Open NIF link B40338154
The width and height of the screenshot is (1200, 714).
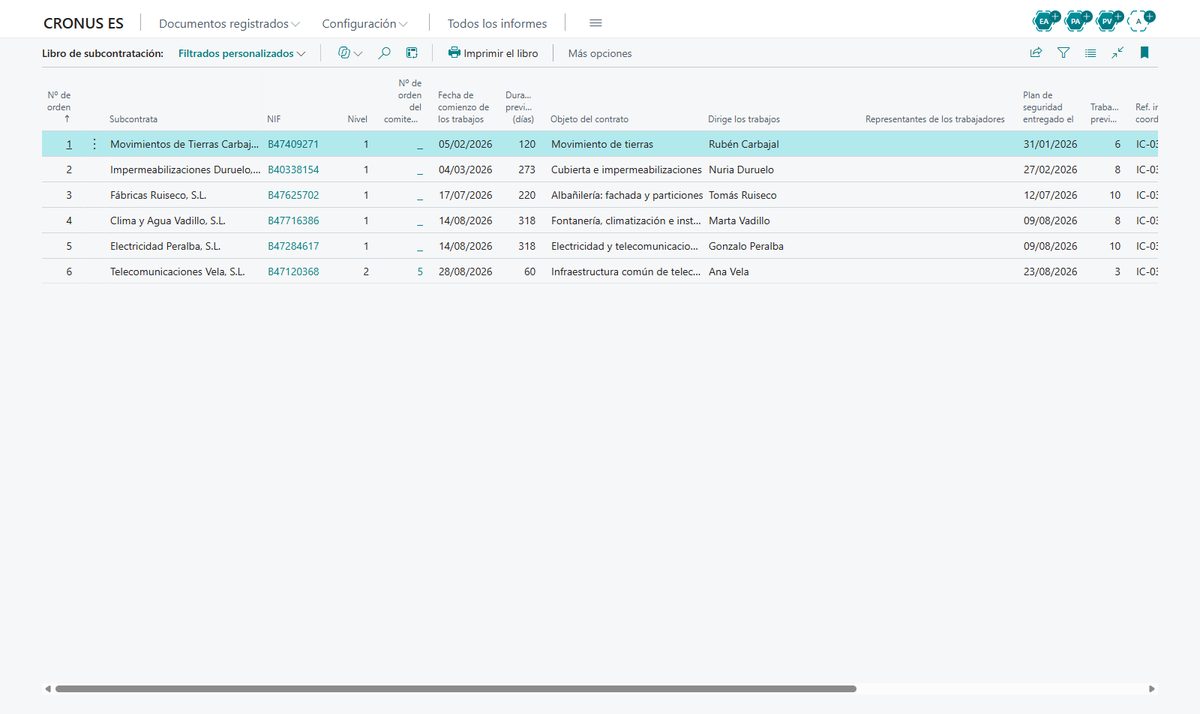tap(293, 170)
